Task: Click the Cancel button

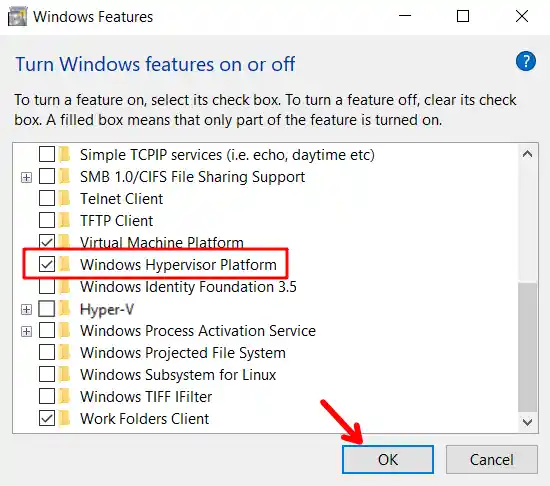Action: 491,459
